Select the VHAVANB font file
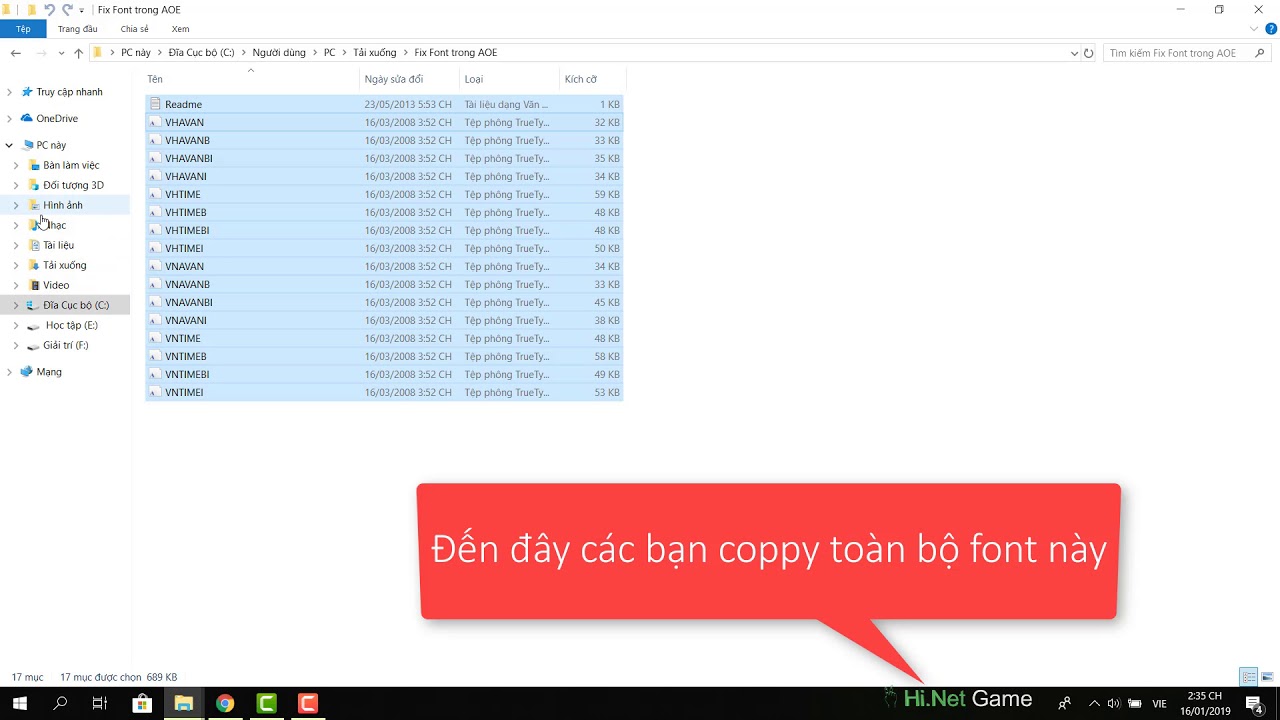Viewport: 1280px width, 720px height. (384, 140)
